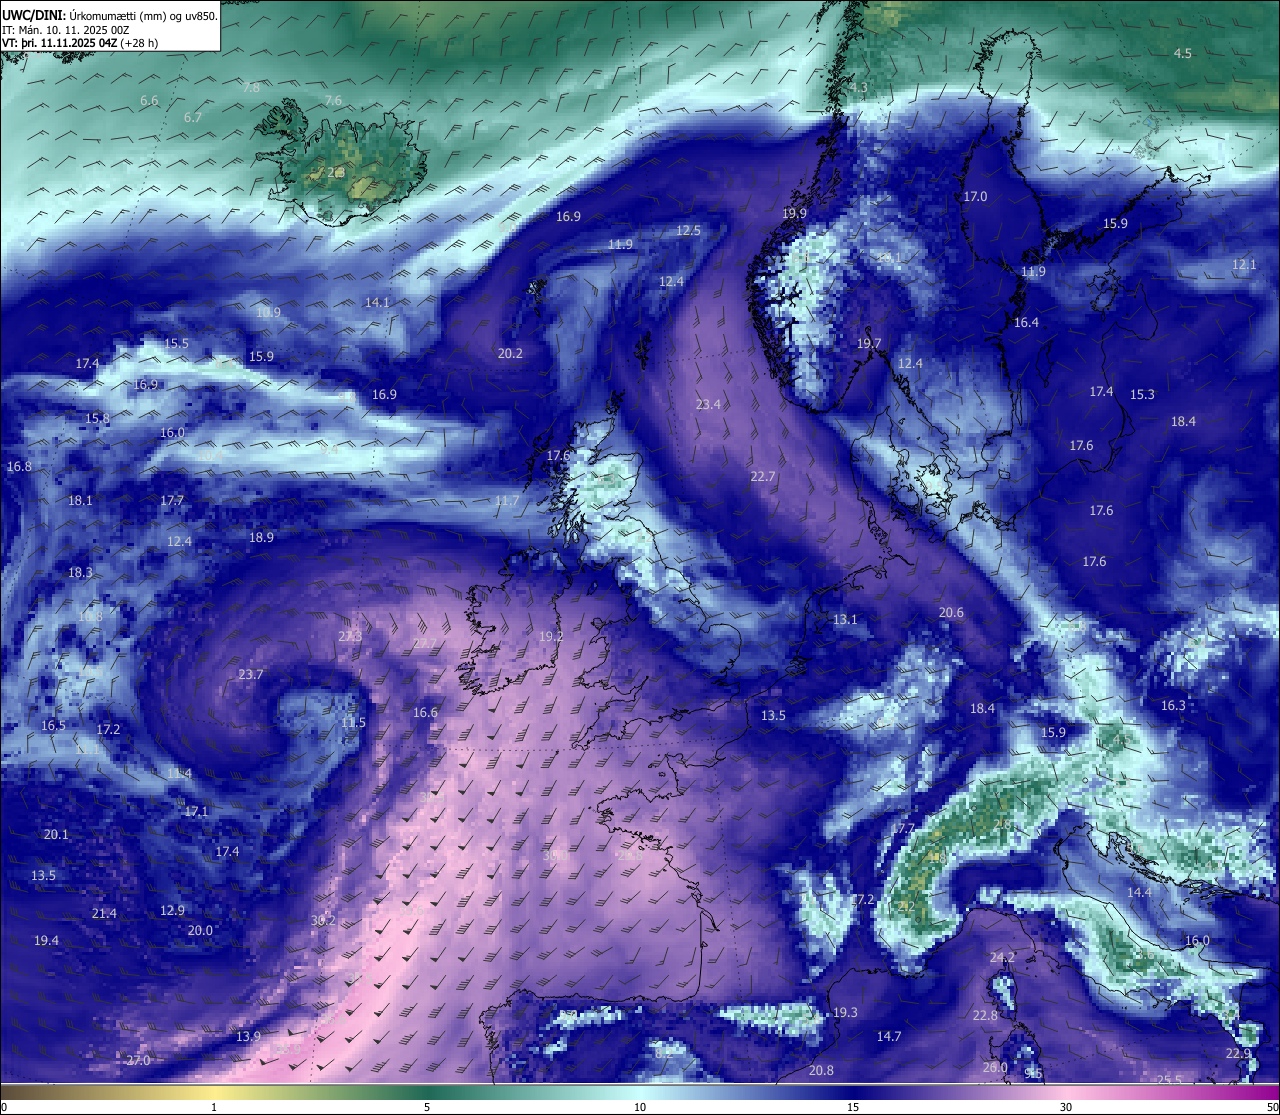Screen dimensions: 1280x1115
Task: Click the map value 20.8
Action: 821,1070
